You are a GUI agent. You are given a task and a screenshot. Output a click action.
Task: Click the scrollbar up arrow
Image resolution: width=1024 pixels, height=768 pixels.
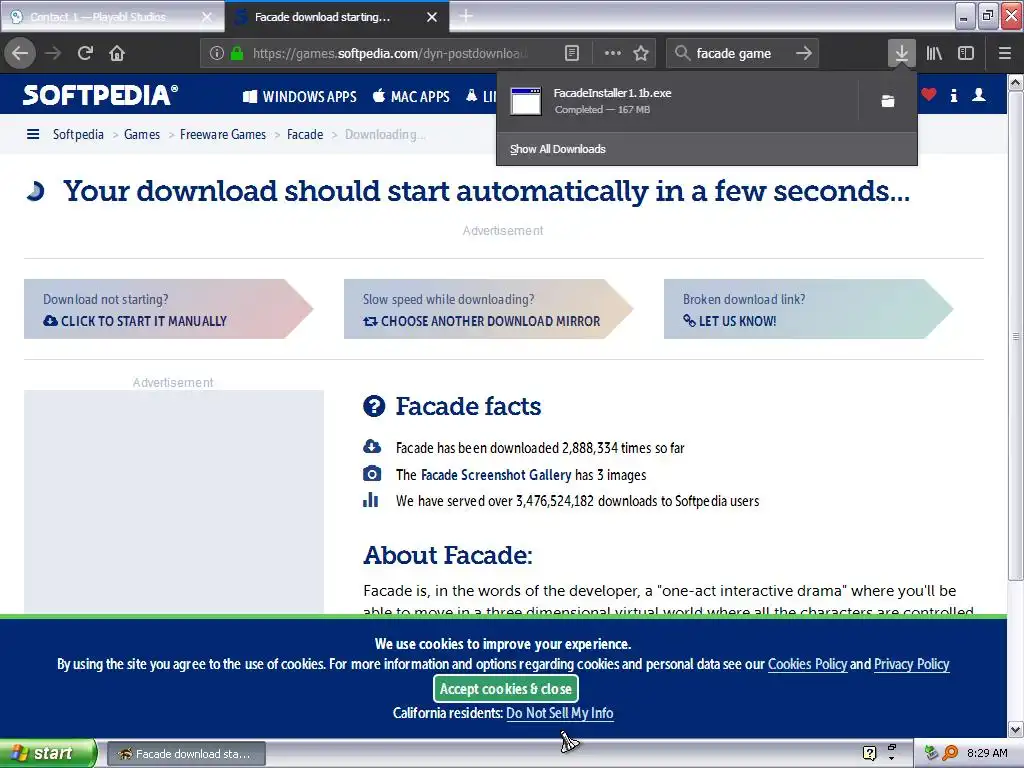tap(1015, 82)
